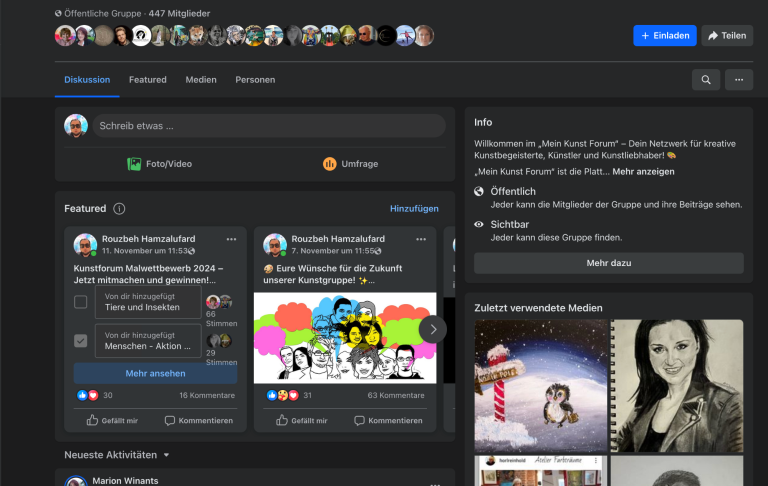This screenshot has height=486, width=768.
Task: Uncheck the Menschen - Aktion option
Action: [81, 340]
